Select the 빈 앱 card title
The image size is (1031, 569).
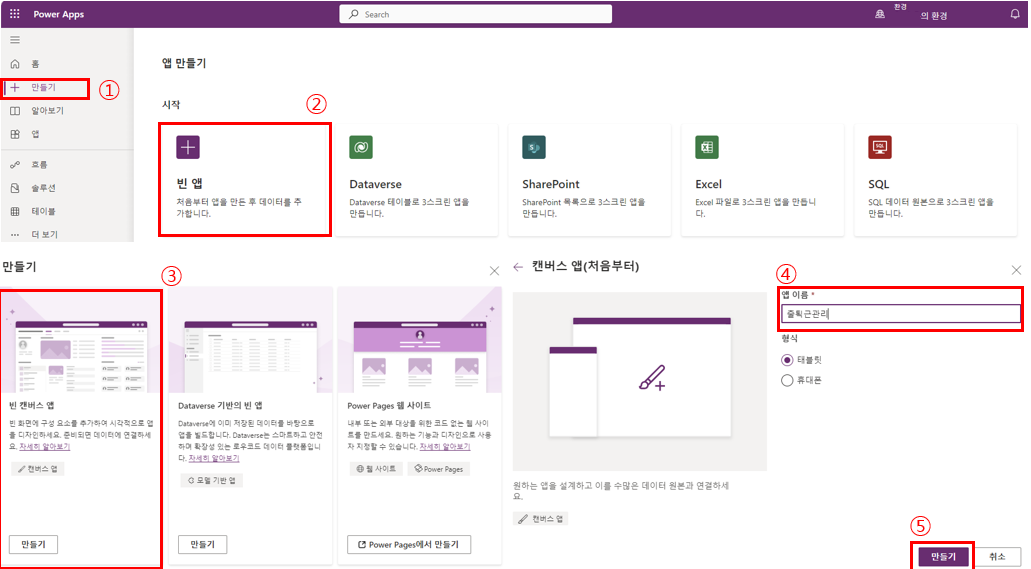pos(189,184)
